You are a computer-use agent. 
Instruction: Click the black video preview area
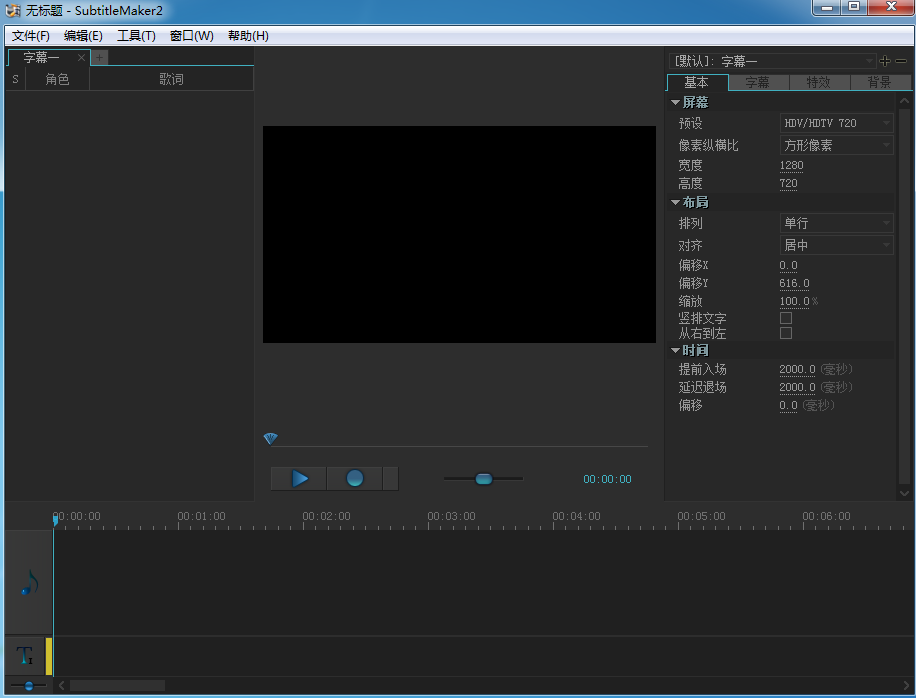(x=459, y=234)
